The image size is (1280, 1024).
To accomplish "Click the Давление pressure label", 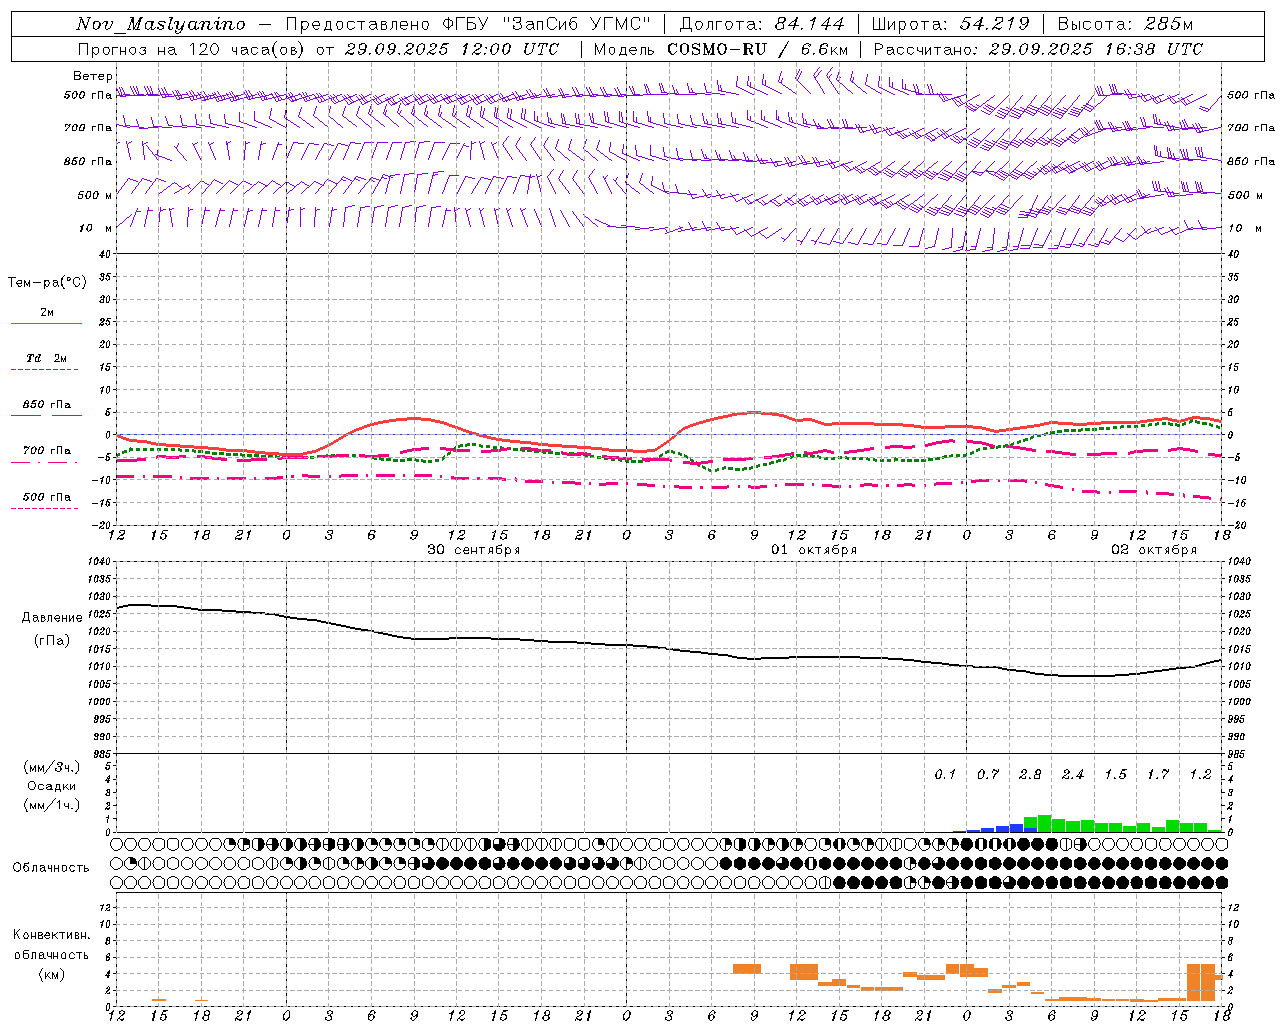I will [52, 618].
